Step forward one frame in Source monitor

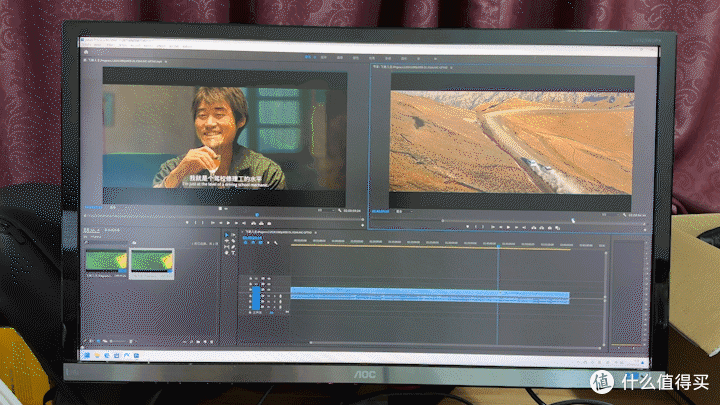click(x=236, y=223)
